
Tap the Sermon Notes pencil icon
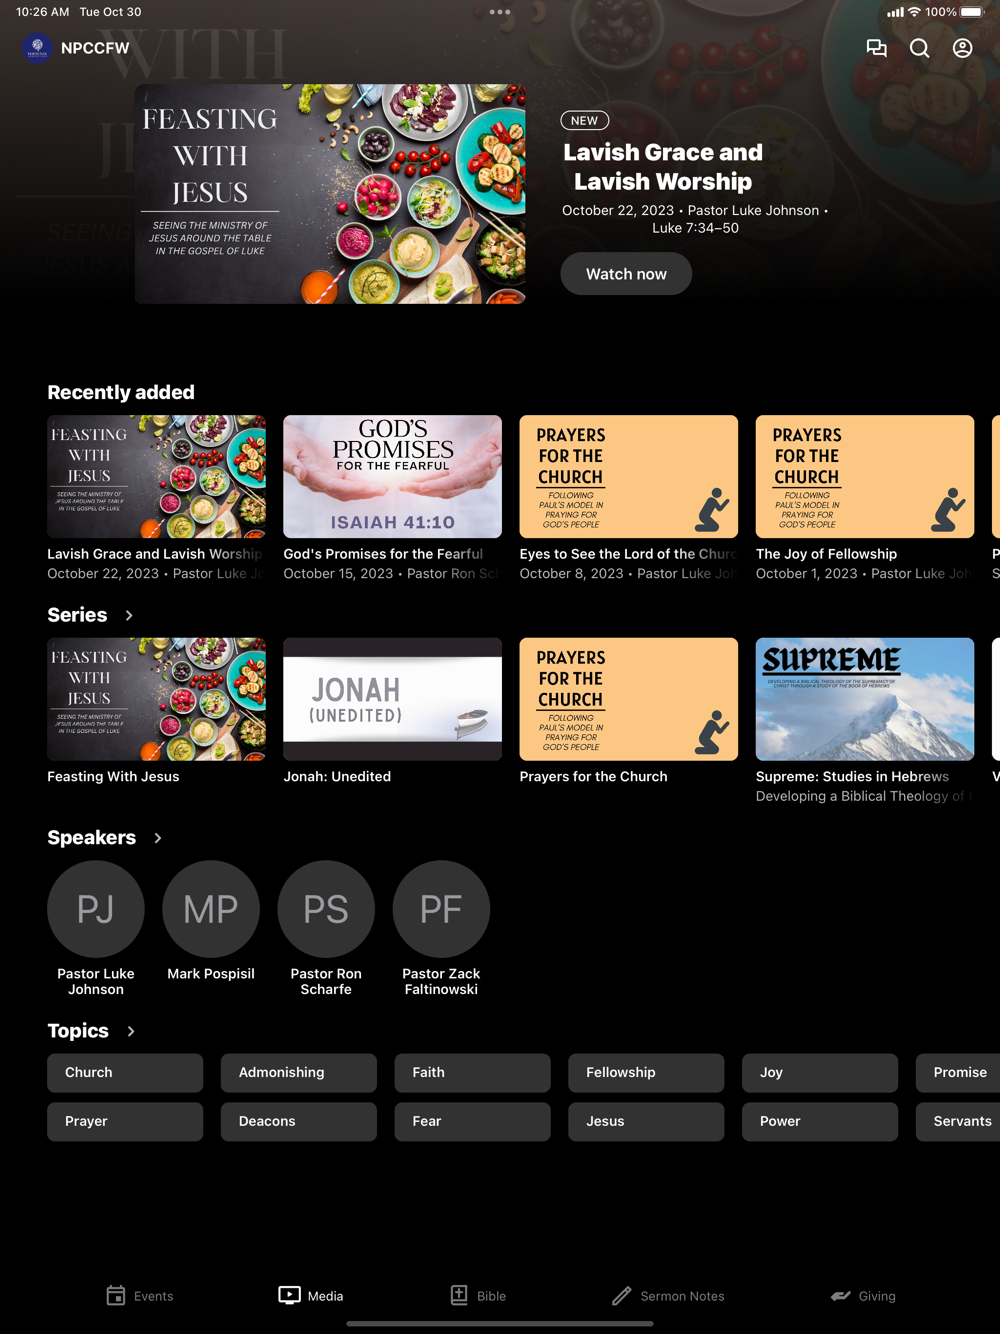(622, 1295)
